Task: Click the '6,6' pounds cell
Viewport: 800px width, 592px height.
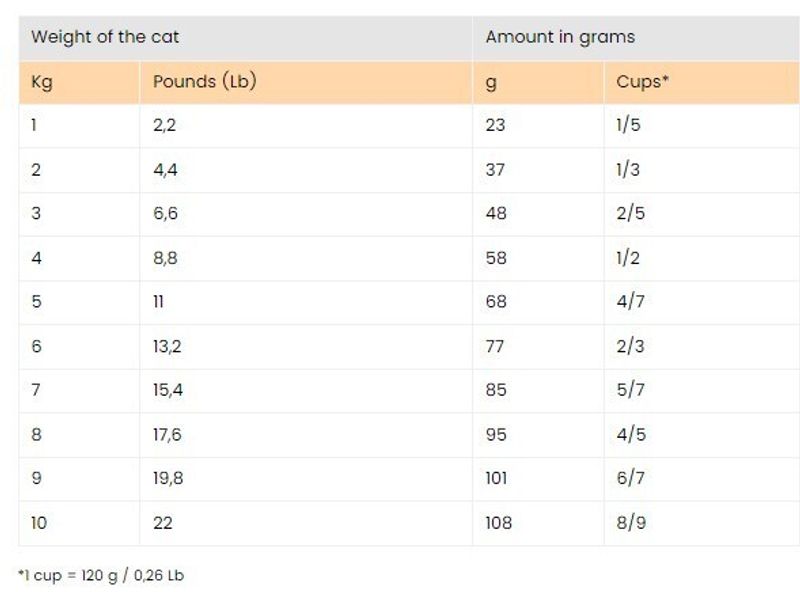Action: tap(166, 213)
